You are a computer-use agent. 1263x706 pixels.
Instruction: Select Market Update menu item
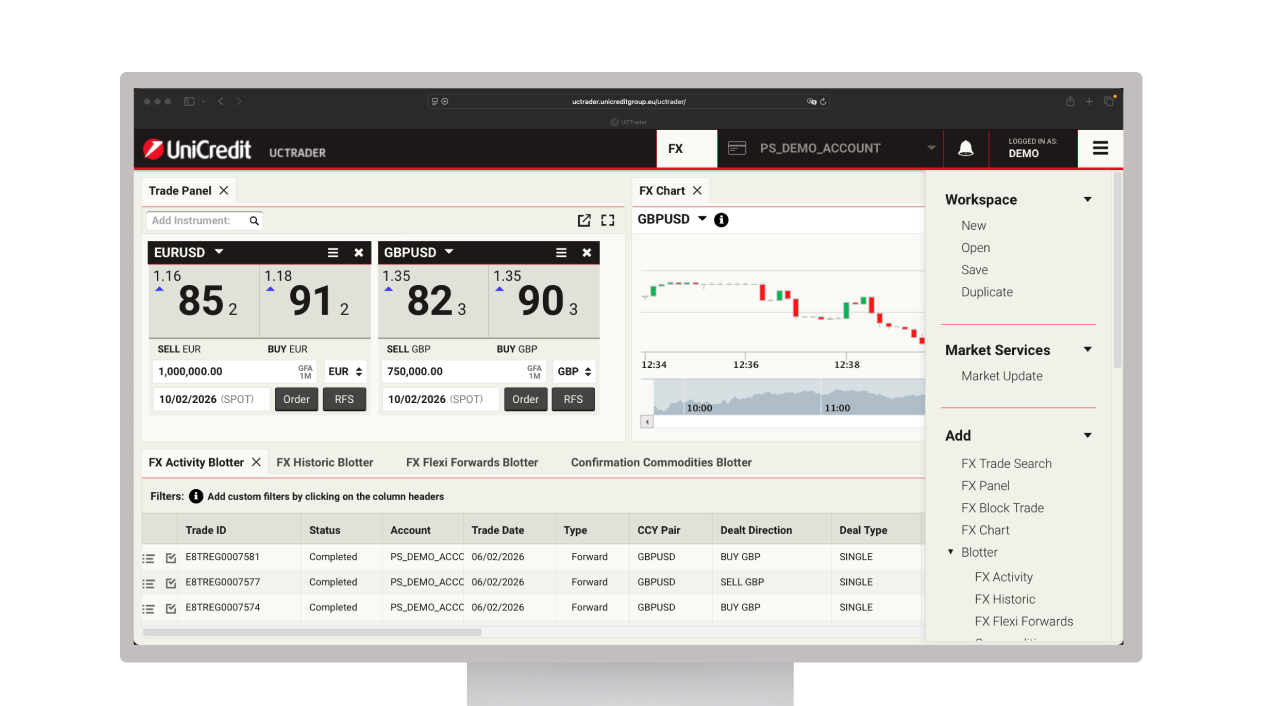(x=1001, y=376)
